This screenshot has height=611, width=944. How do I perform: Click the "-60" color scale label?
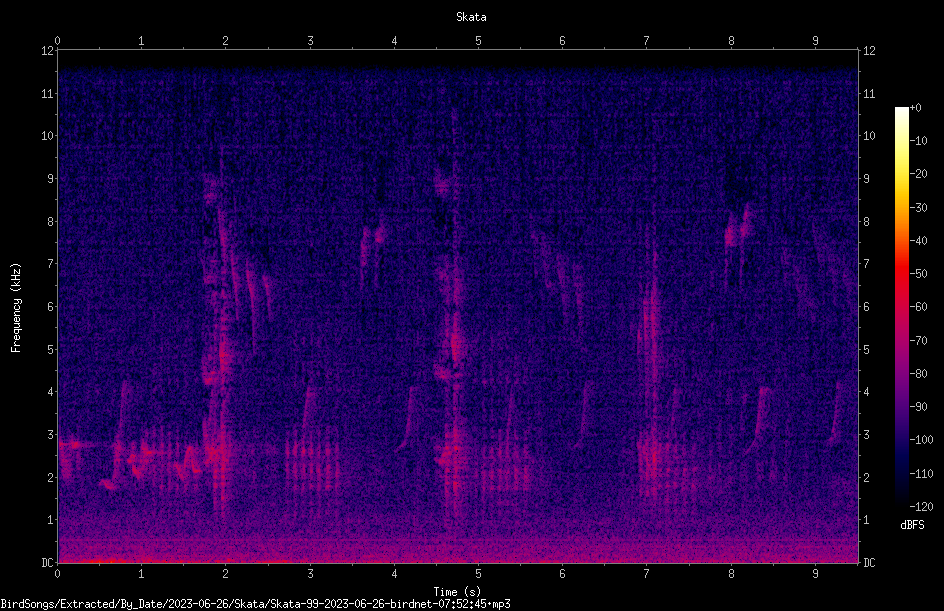[918, 307]
